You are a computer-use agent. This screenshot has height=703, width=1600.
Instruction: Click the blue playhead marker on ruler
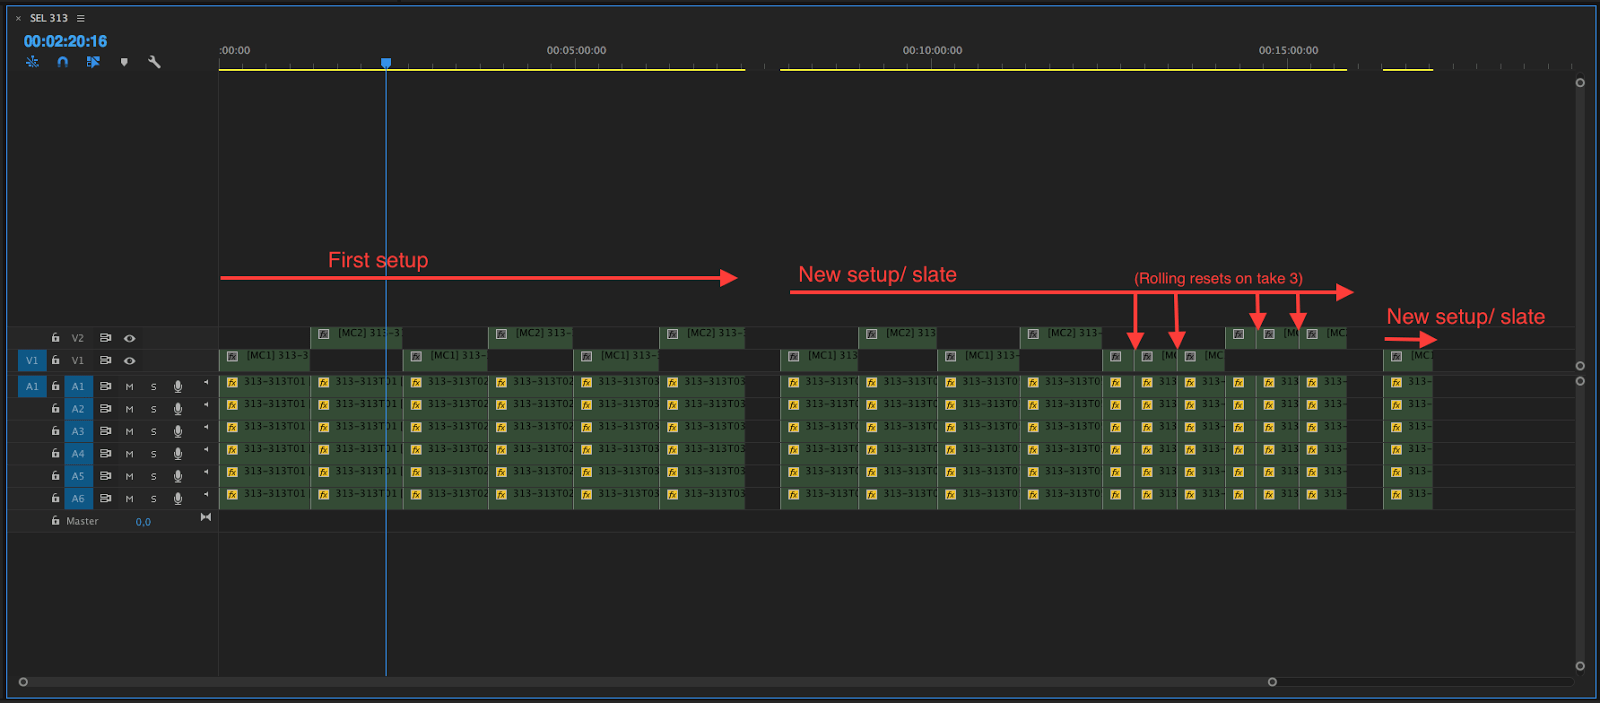coord(386,63)
